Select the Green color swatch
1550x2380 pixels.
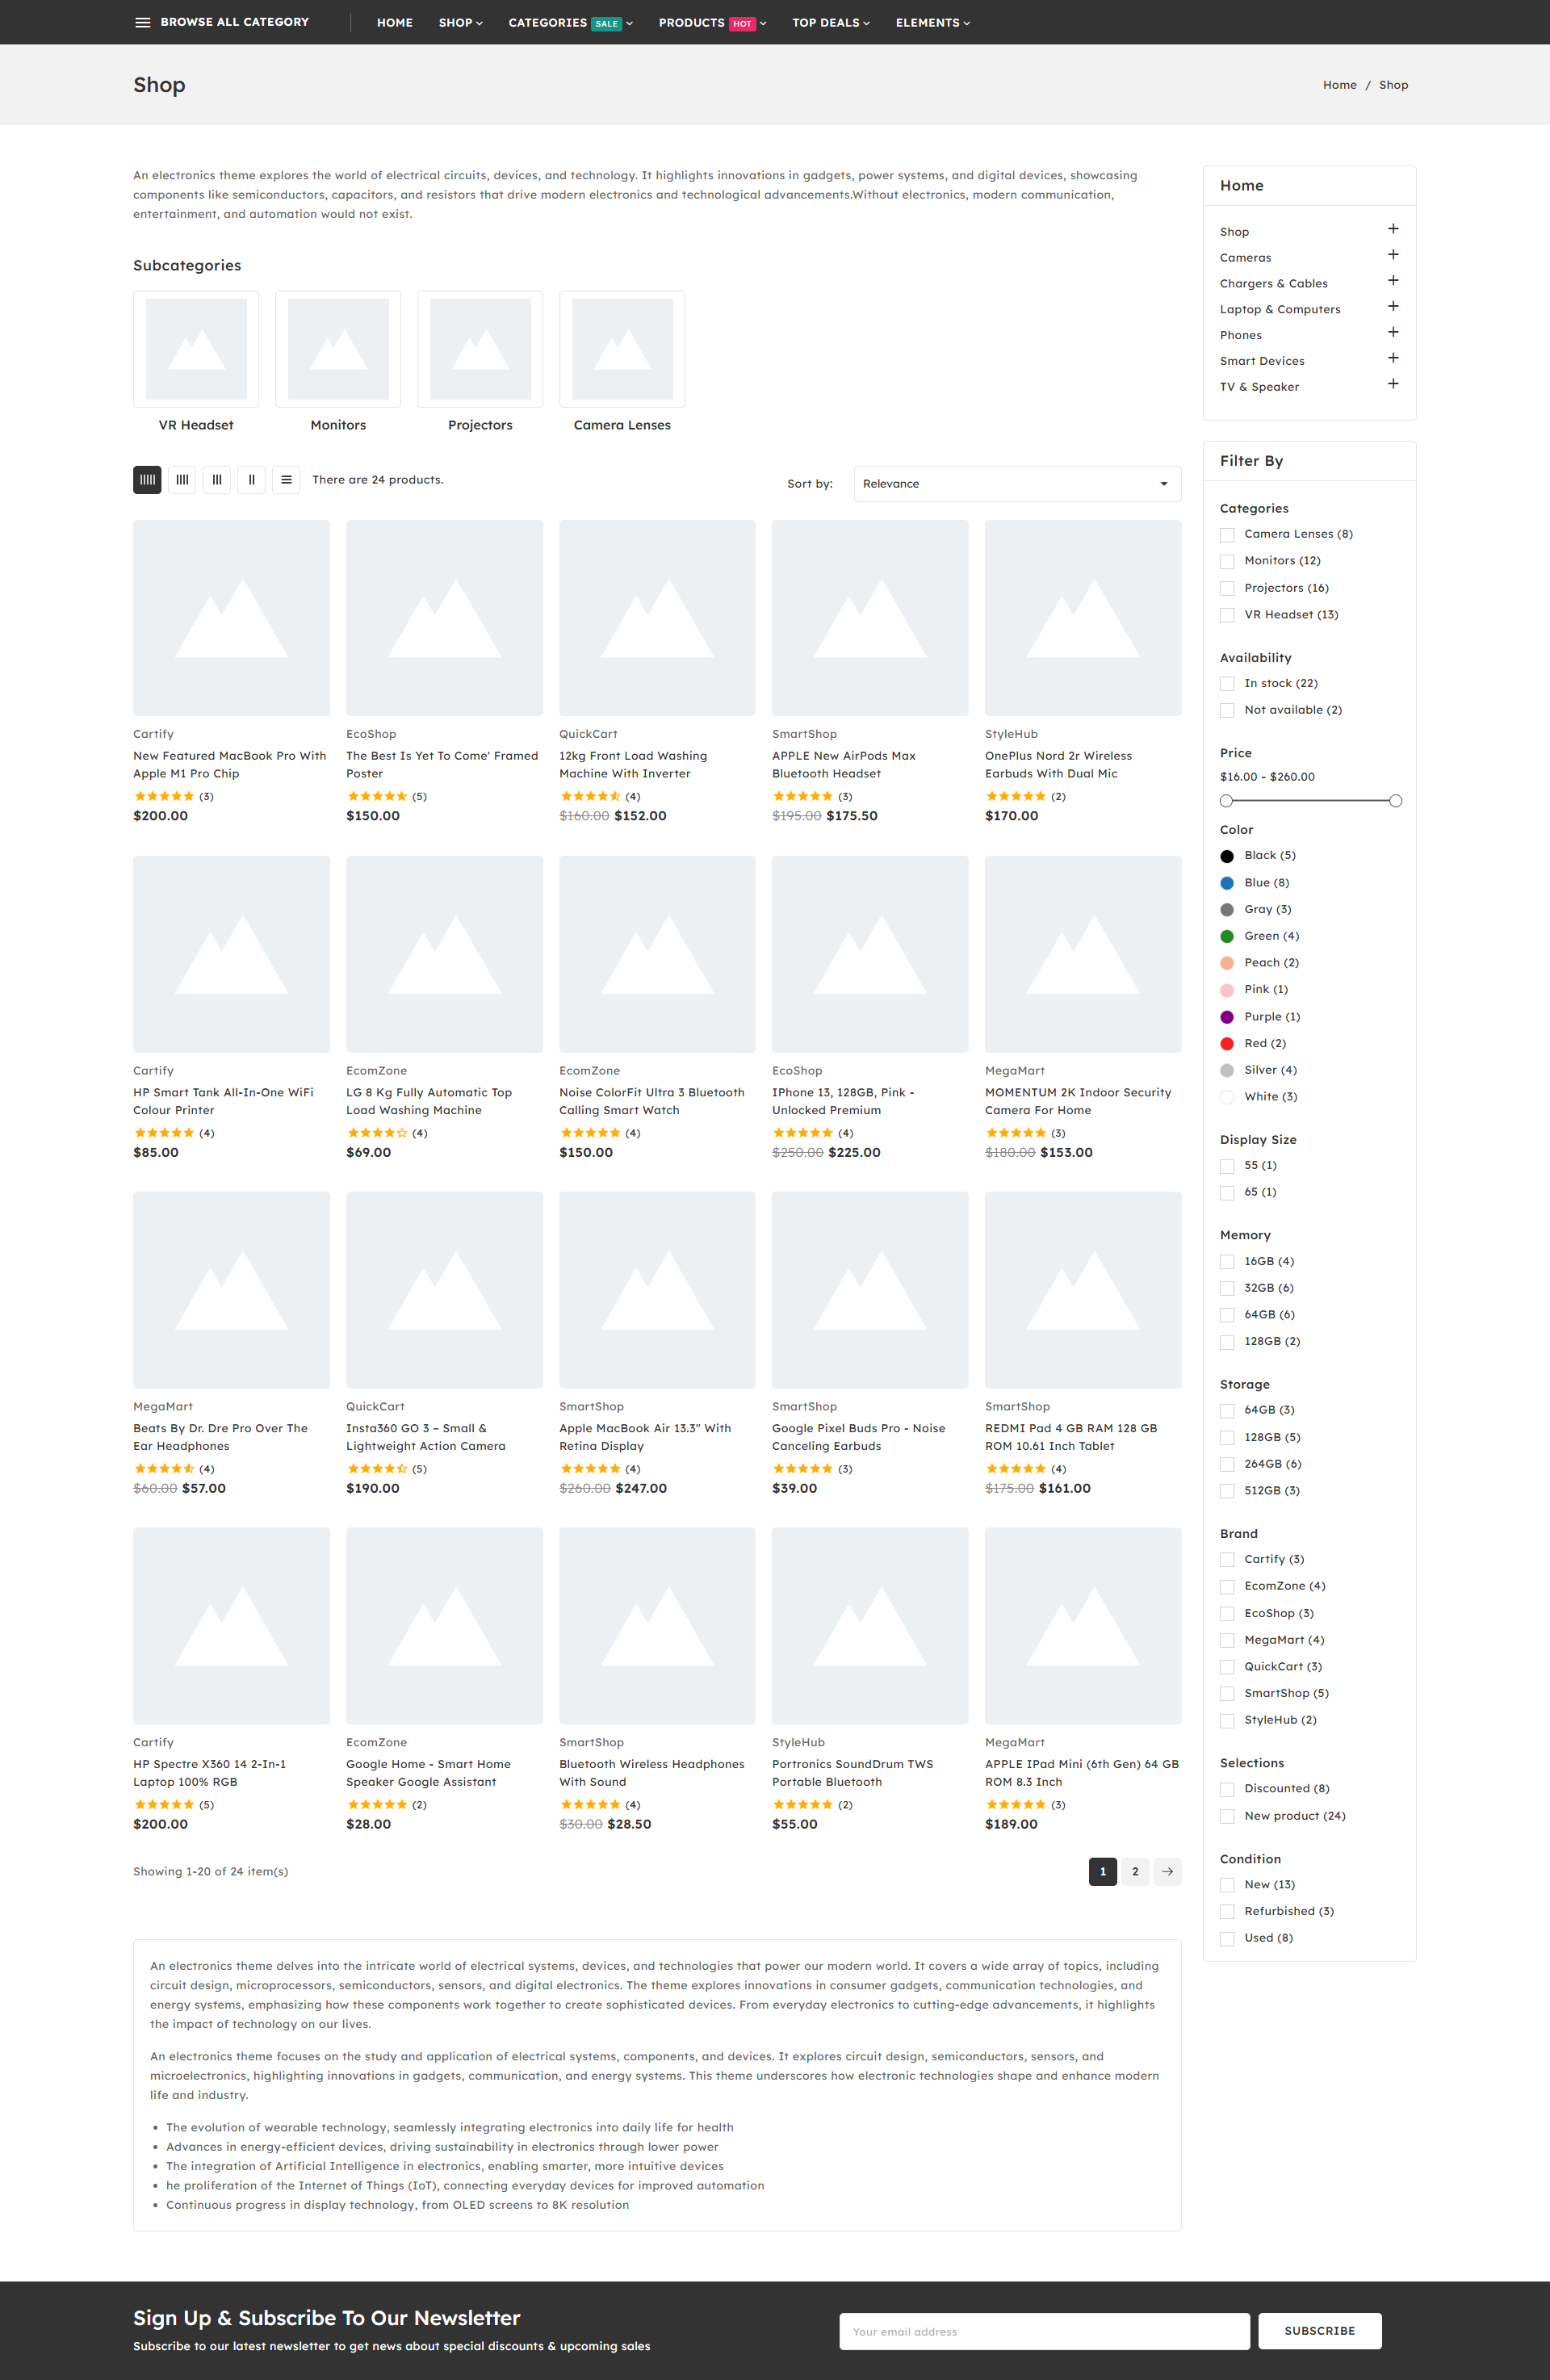point(1227,937)
